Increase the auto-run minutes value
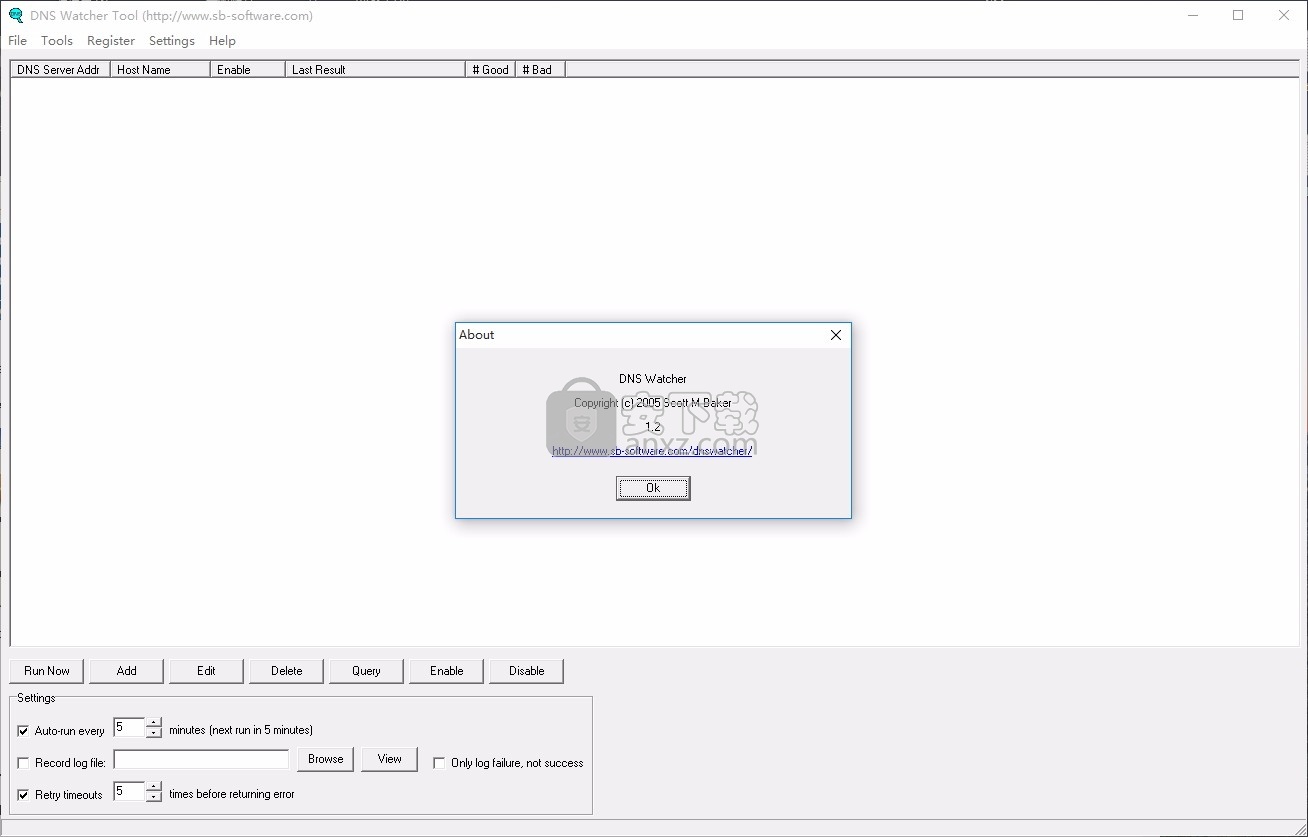1308x837 pixels. click(x=154, y=723)
